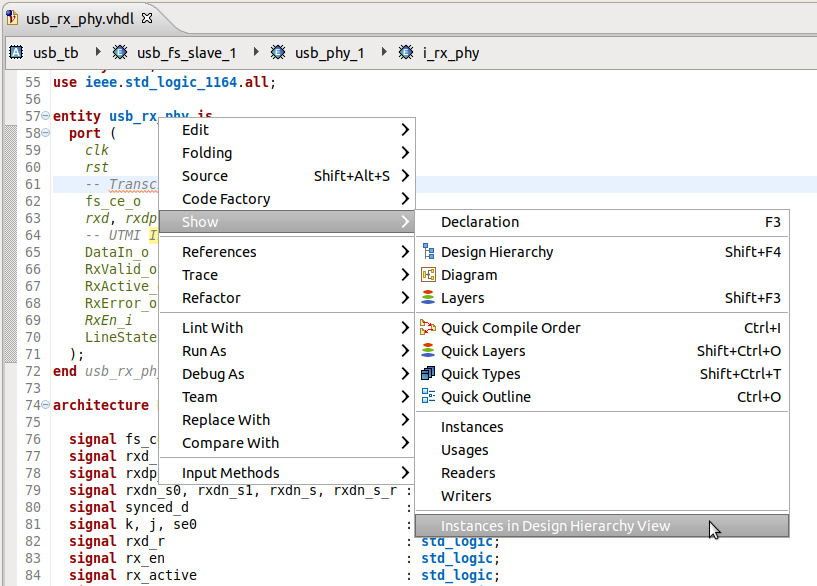Click the Quick Types icon in the submenu
Image resolution: width=817 pixels, height=586 pixels.
click(x=431, y=373)
